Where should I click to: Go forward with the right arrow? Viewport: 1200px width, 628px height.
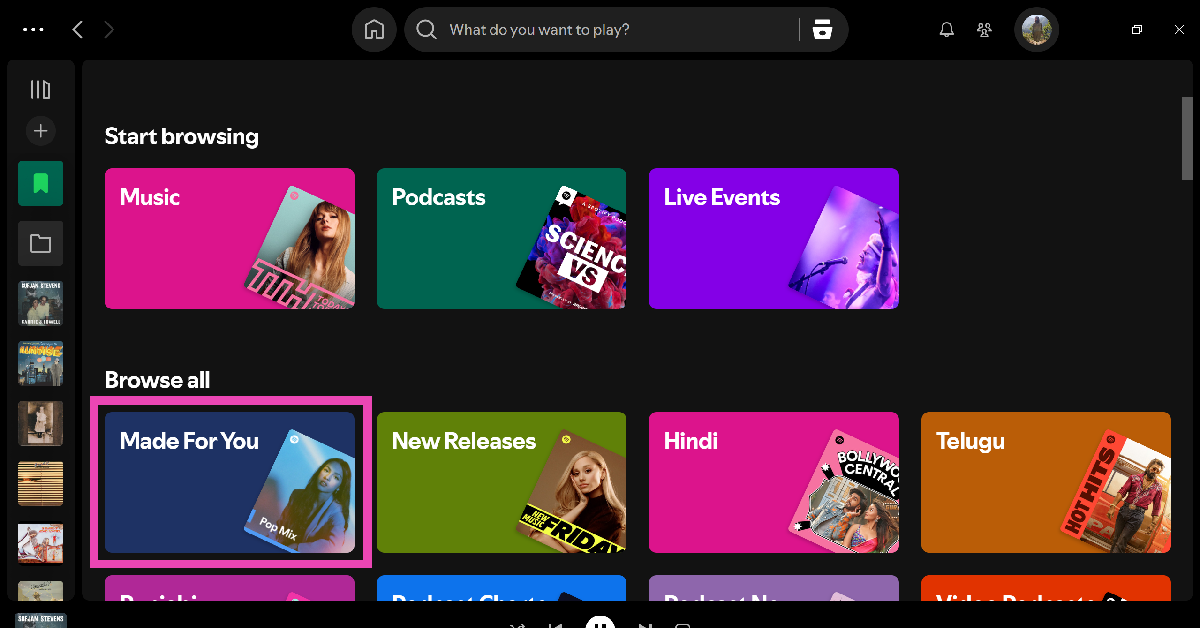click(109, 30)
